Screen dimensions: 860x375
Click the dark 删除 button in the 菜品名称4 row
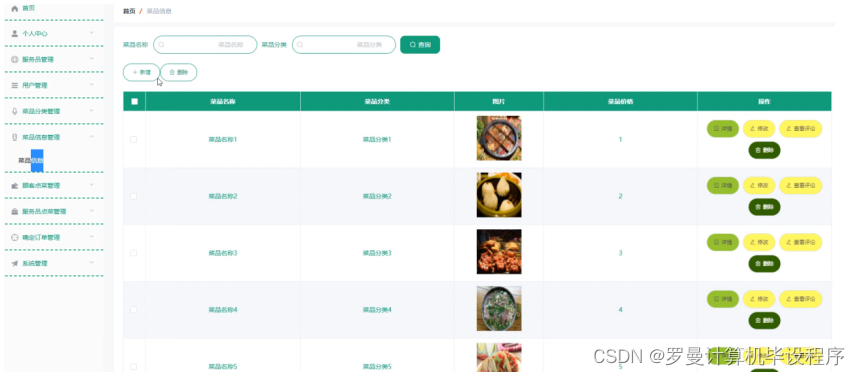pos(765,321)
